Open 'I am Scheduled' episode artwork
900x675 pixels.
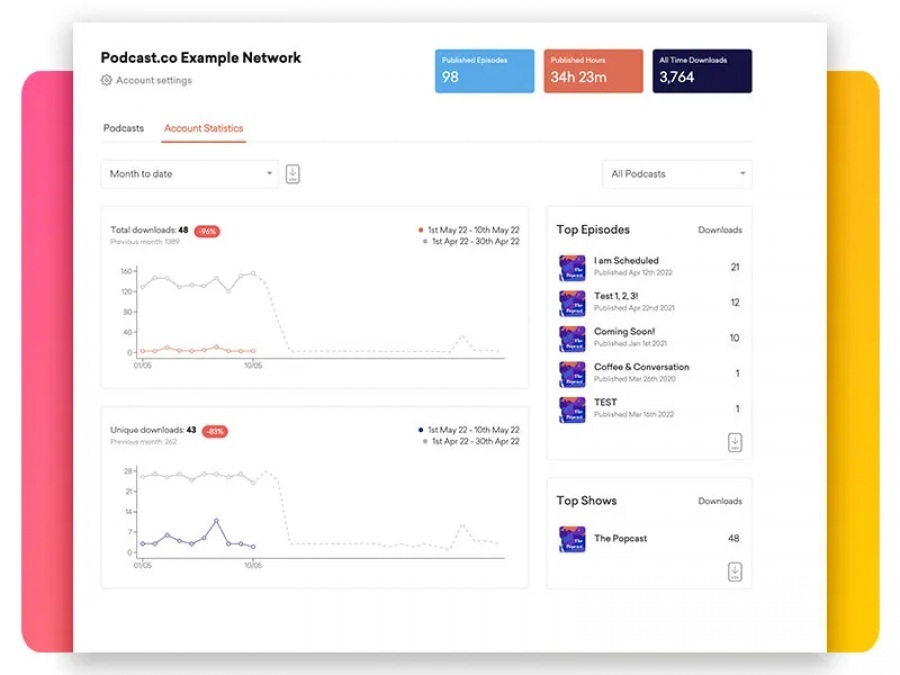pos(572,267)
